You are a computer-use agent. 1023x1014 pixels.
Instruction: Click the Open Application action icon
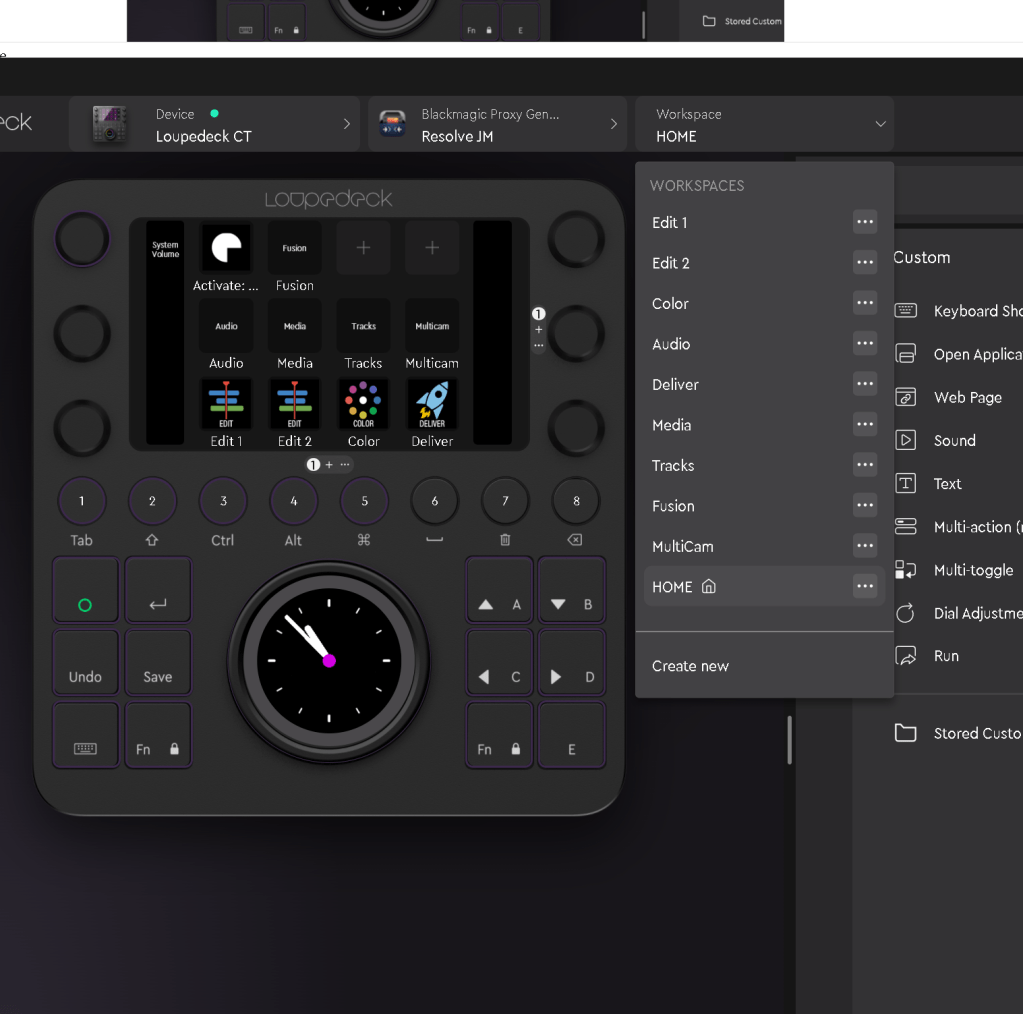(x=905, y=354)
